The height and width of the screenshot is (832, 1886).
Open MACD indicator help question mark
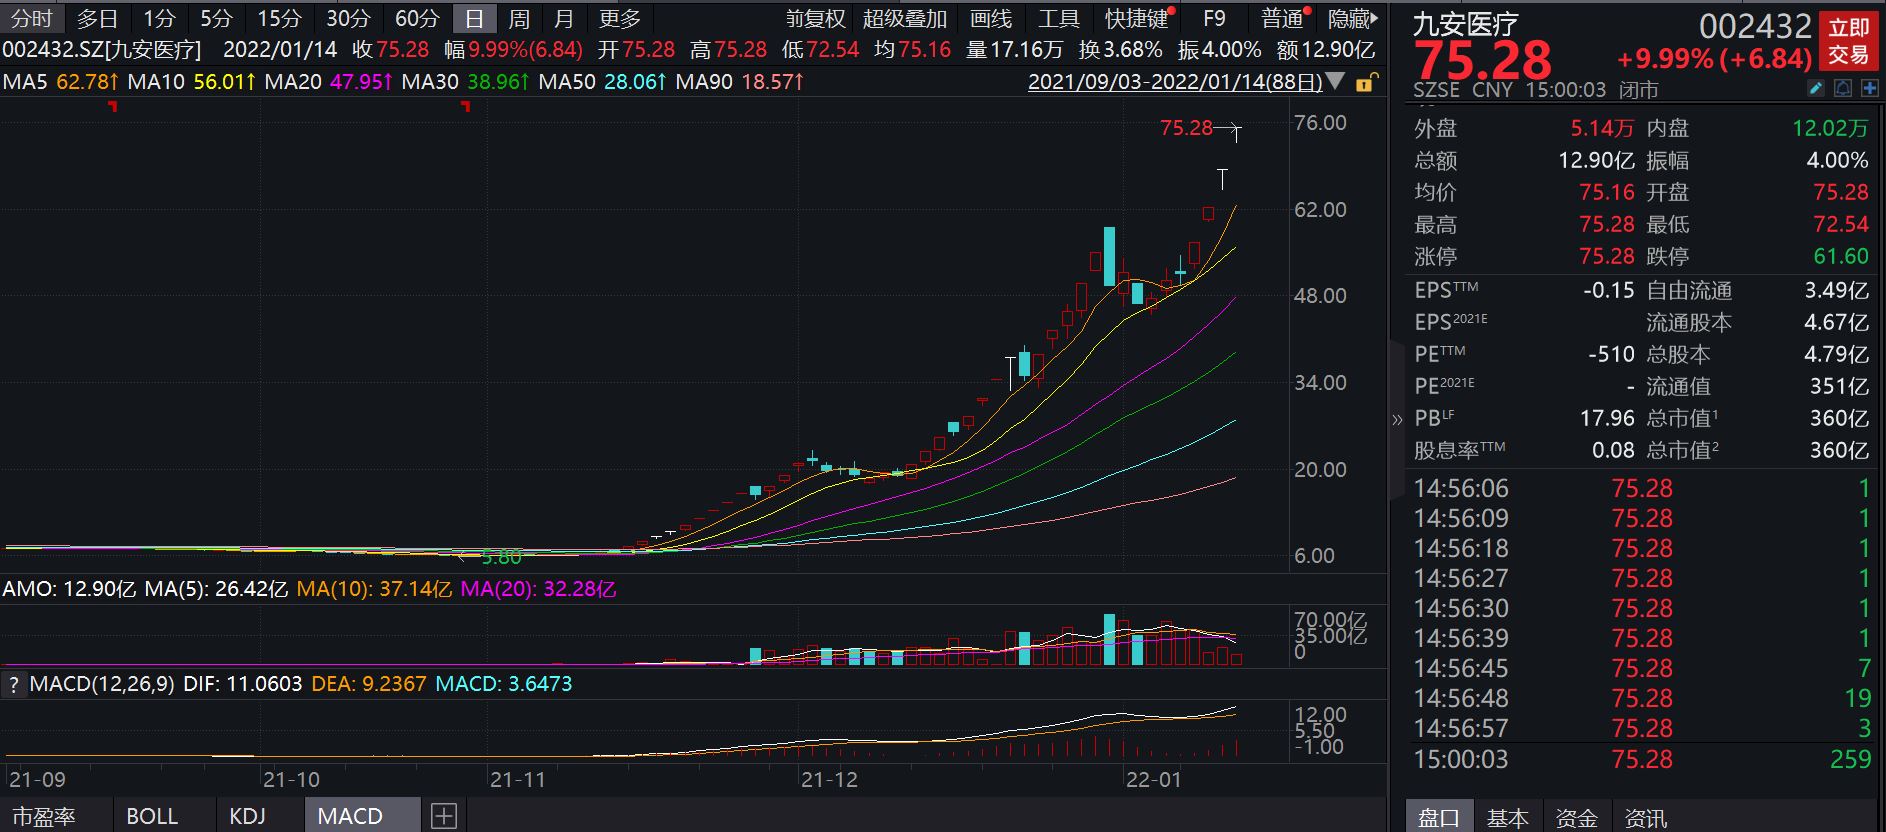click(13, 685)
